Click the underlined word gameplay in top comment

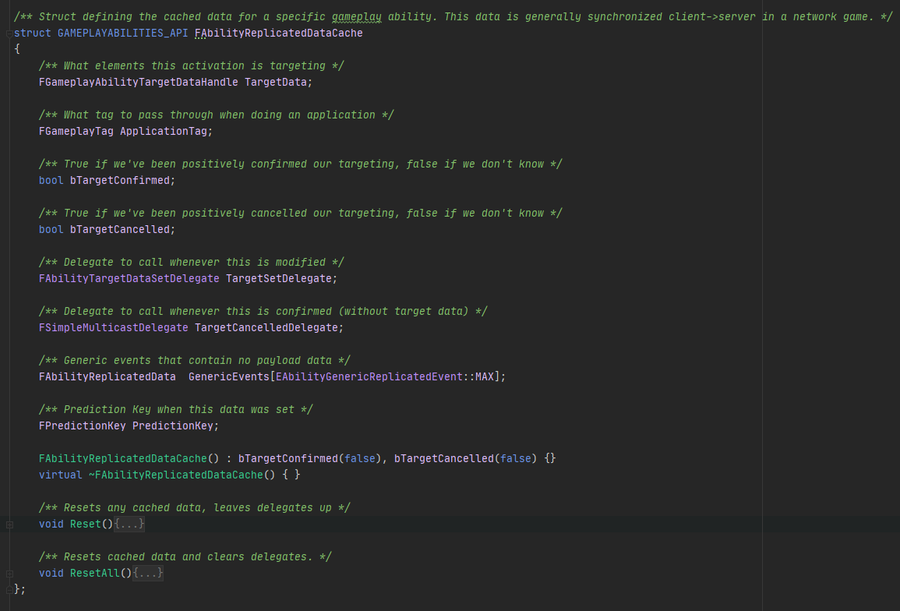click(356, 17)
